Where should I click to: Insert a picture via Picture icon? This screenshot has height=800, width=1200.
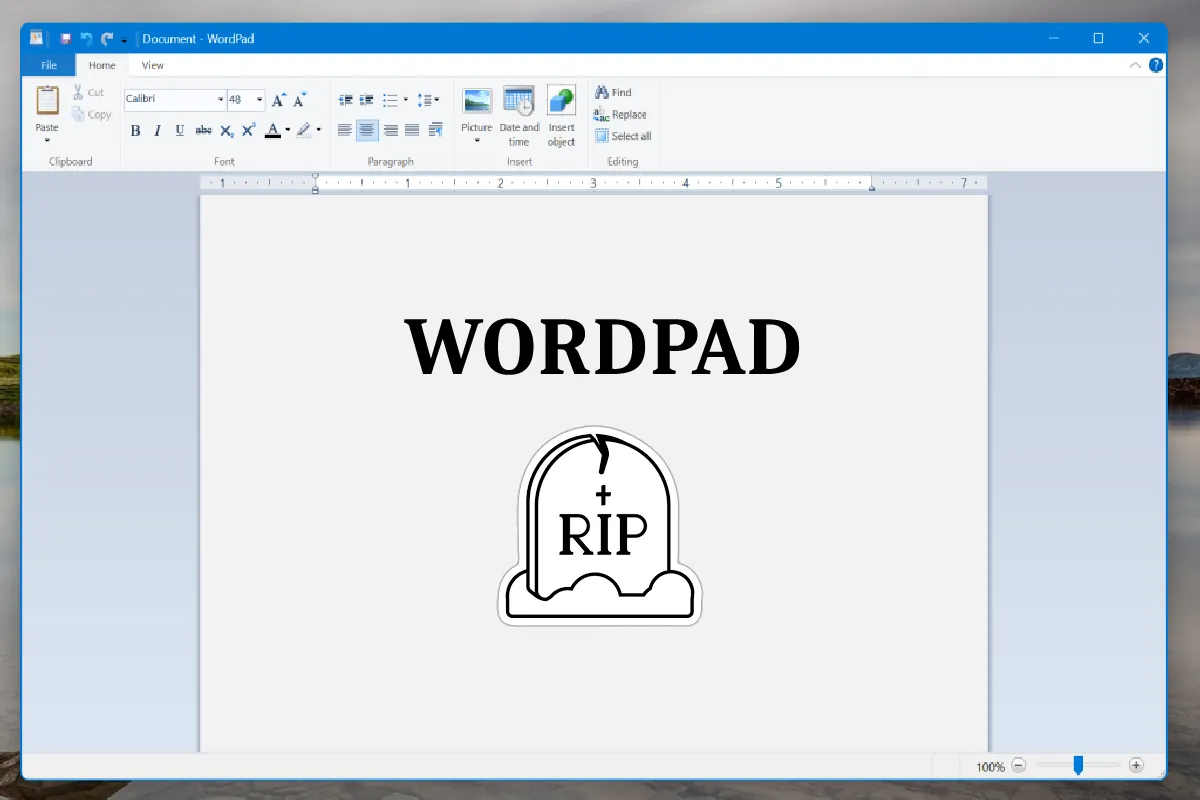tap(477, 101)
